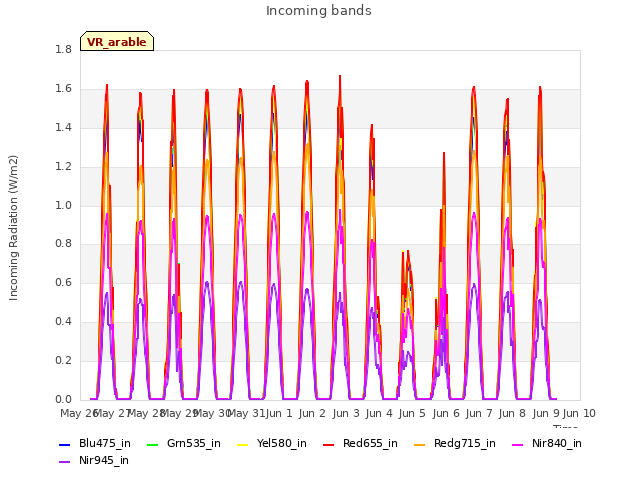Toggle the Nir945_in legend entry
The image size is (640, 480).
(94, 461)
